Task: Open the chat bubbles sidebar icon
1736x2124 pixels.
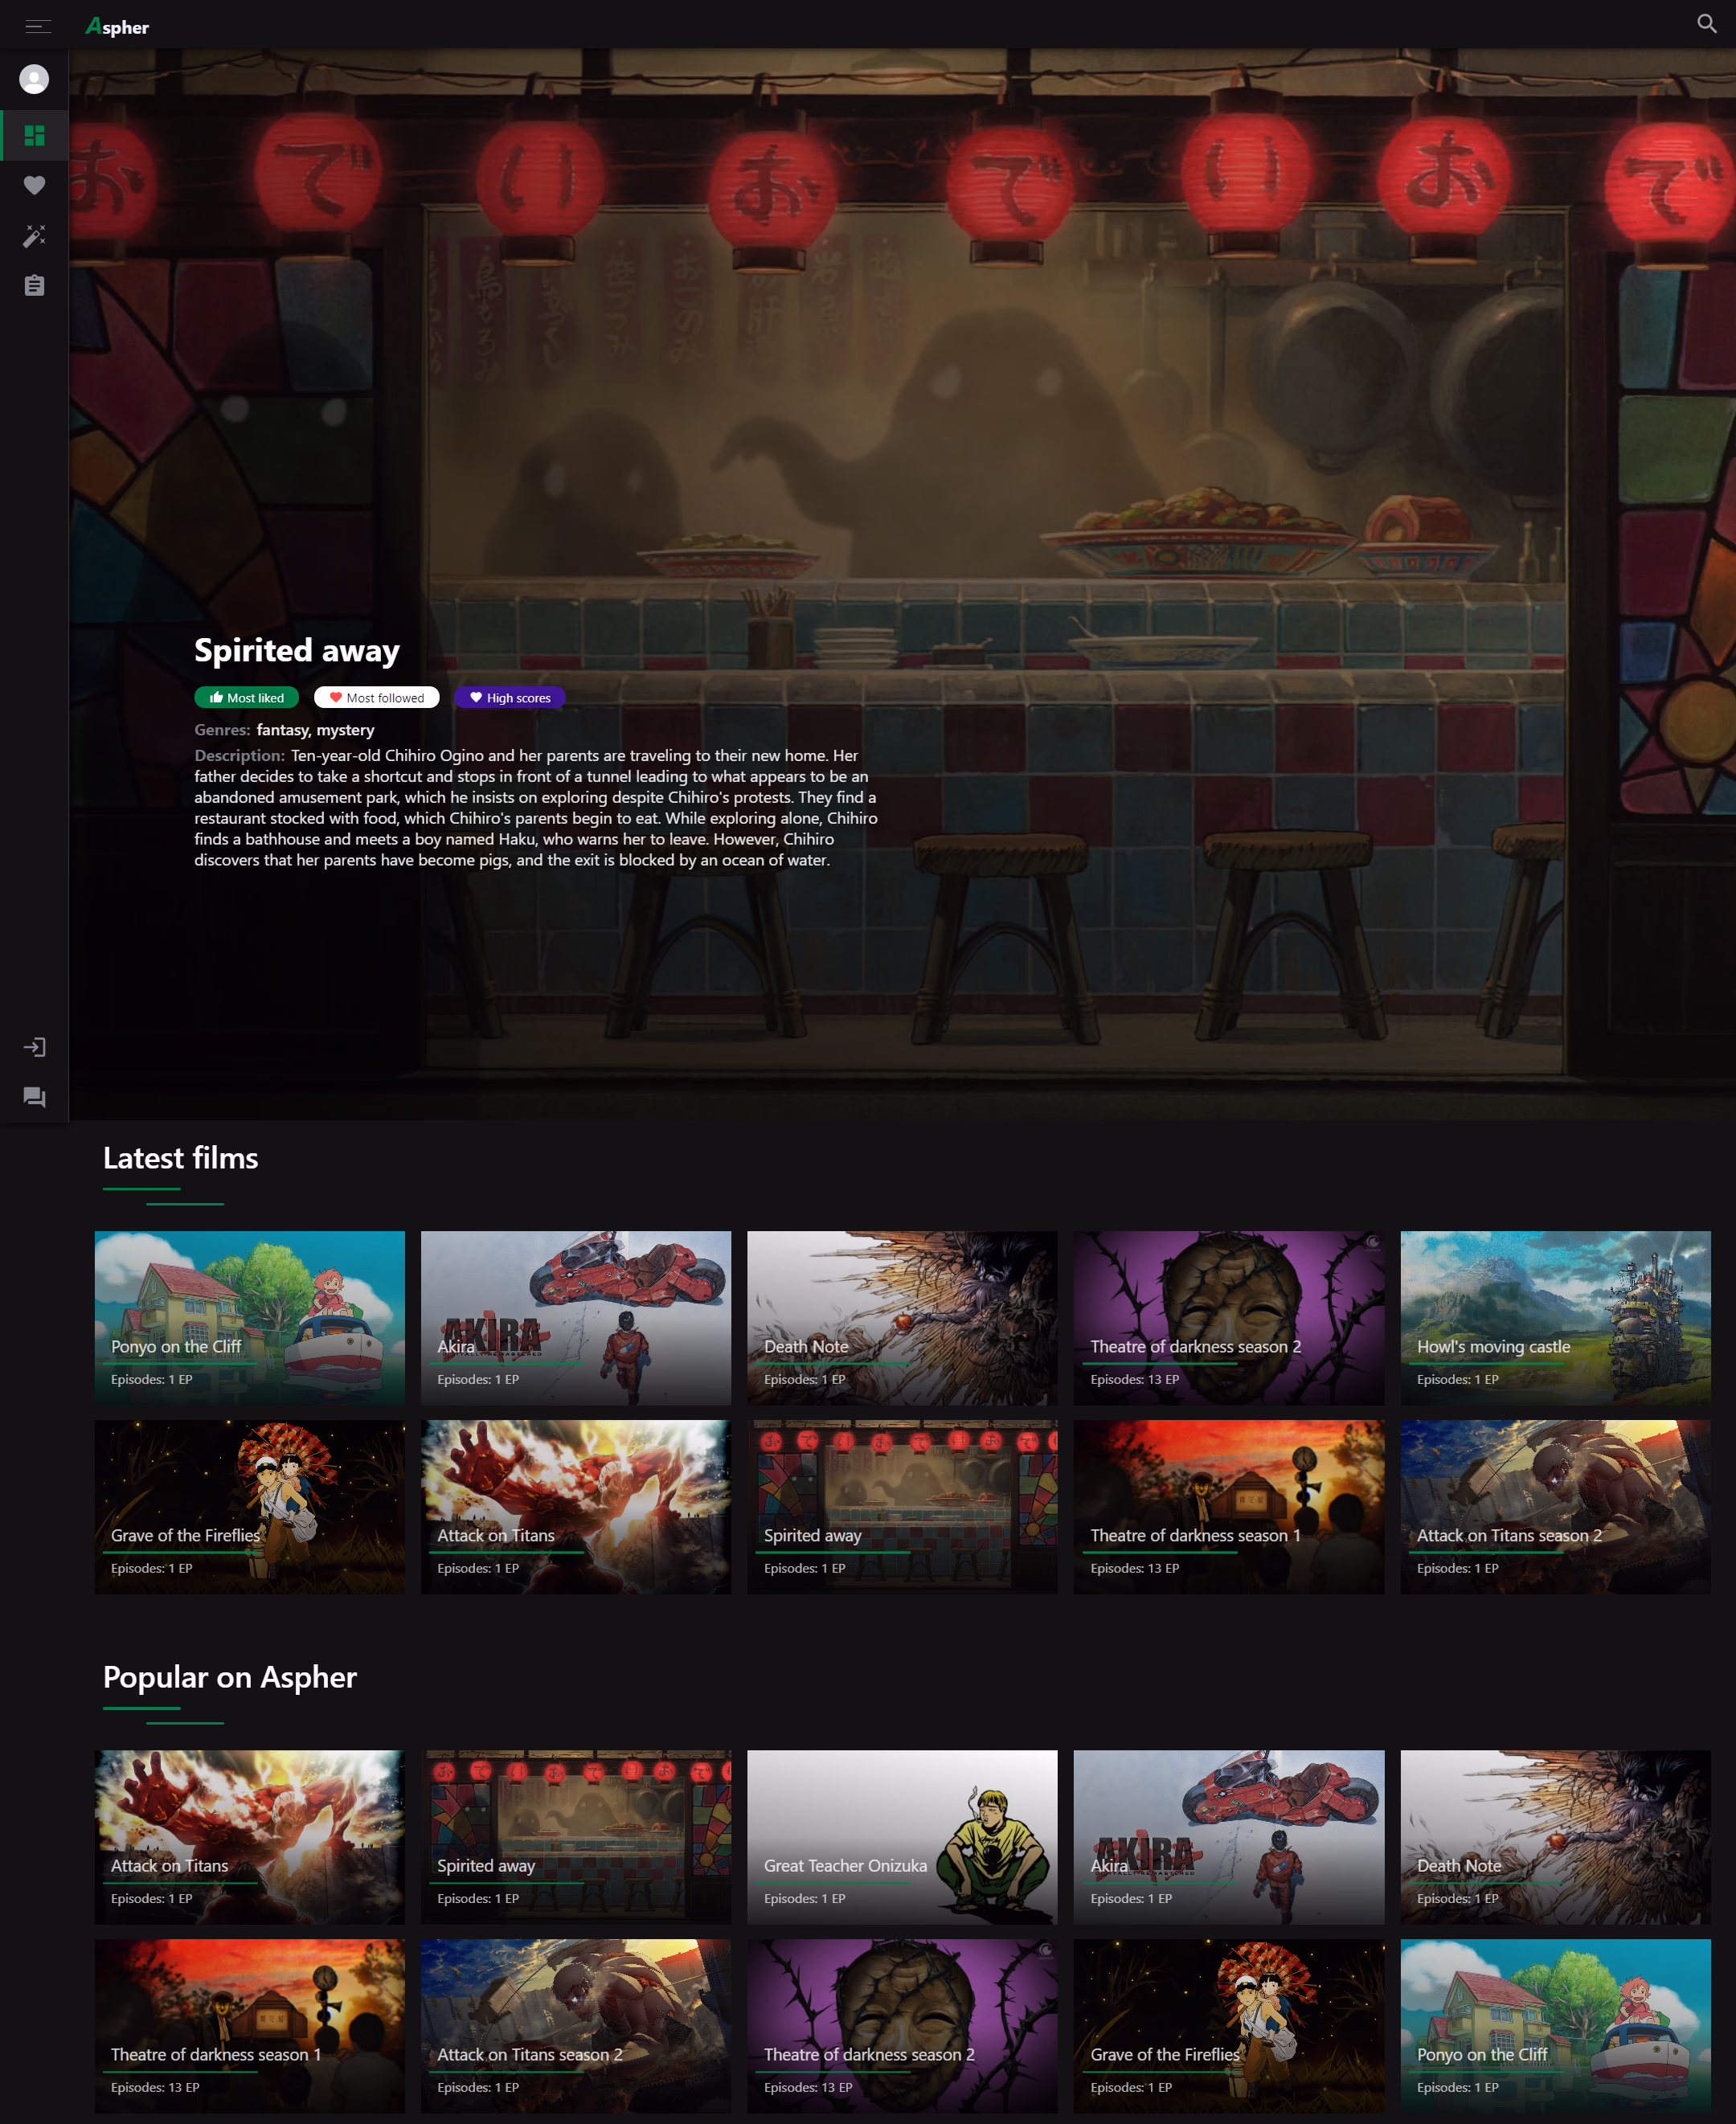Action: [34, 1097]
